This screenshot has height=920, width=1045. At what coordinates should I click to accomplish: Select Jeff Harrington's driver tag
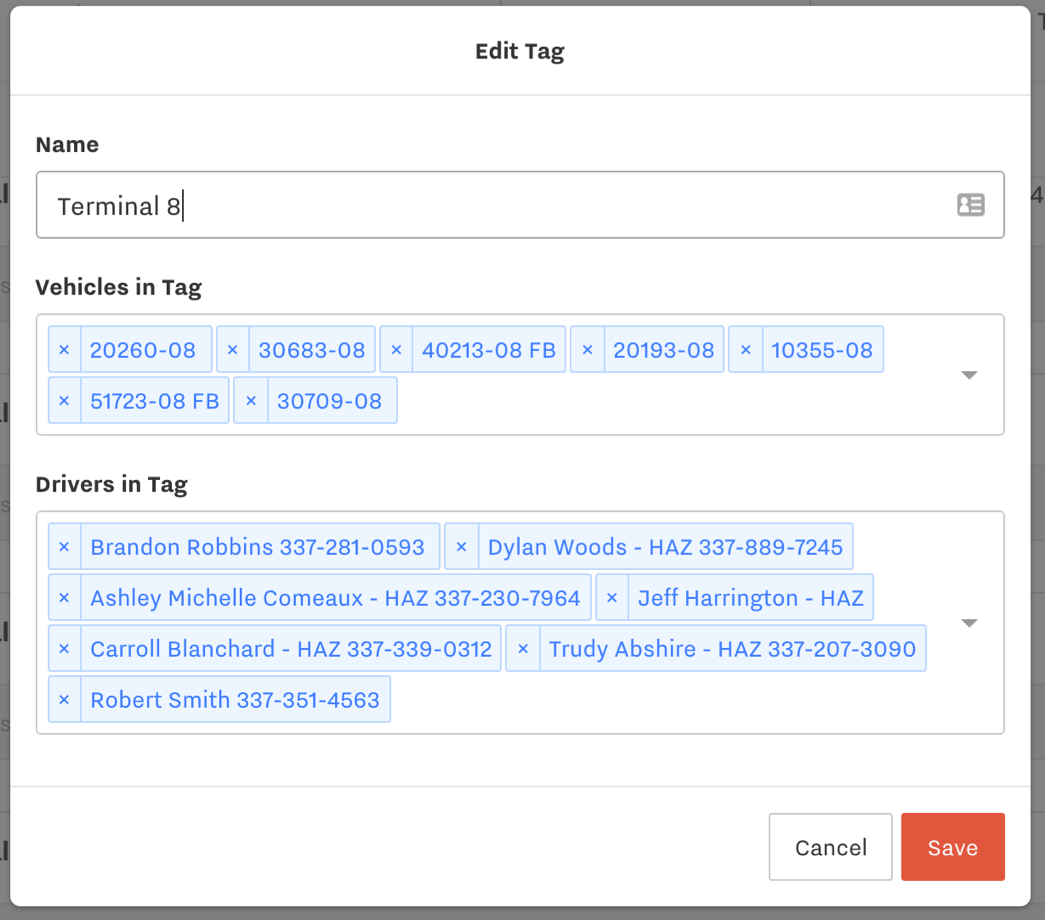pyautogui.click(x=751, y=597)
